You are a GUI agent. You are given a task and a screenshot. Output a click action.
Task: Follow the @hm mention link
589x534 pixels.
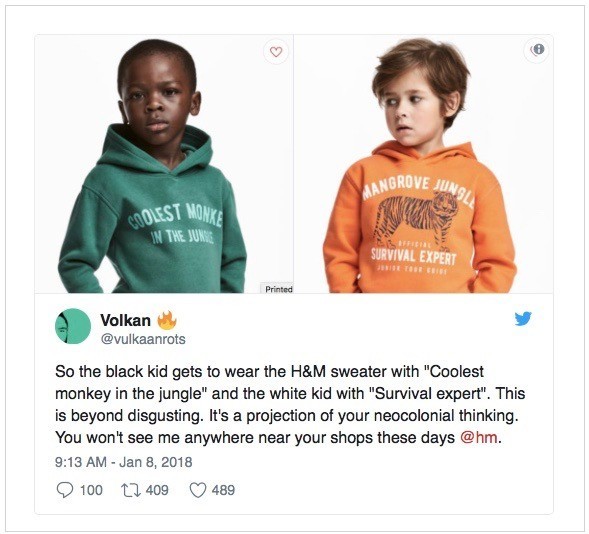pyautogui.click(x=479, y=438)
